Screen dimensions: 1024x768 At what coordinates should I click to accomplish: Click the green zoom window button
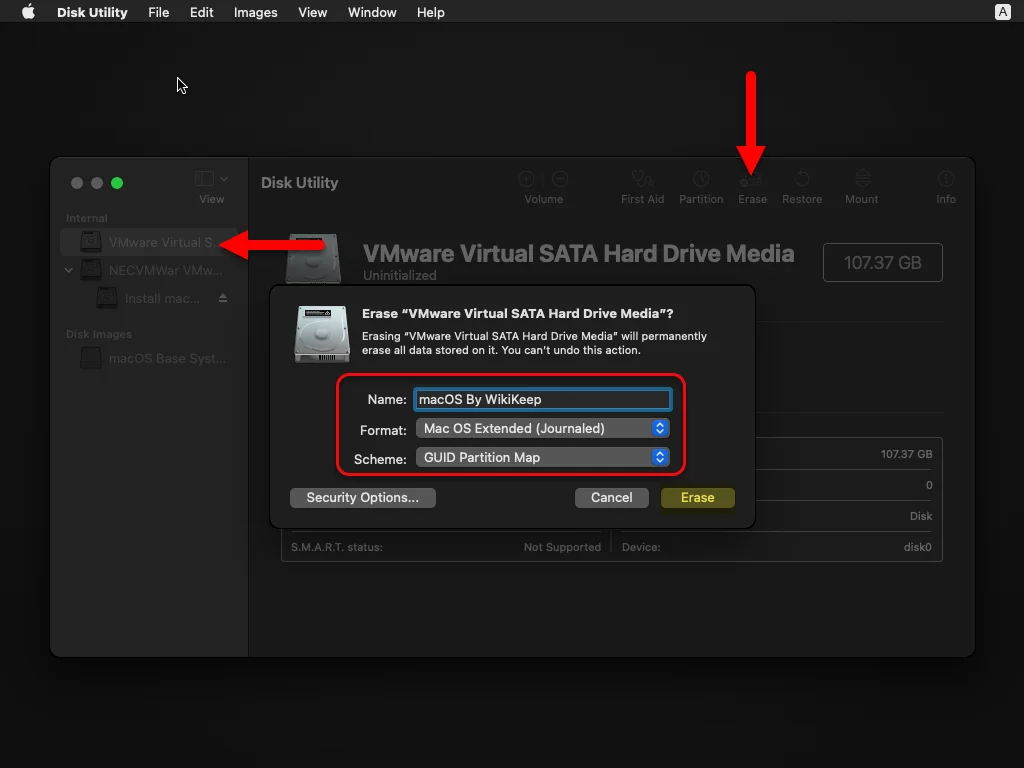point(117,183)
